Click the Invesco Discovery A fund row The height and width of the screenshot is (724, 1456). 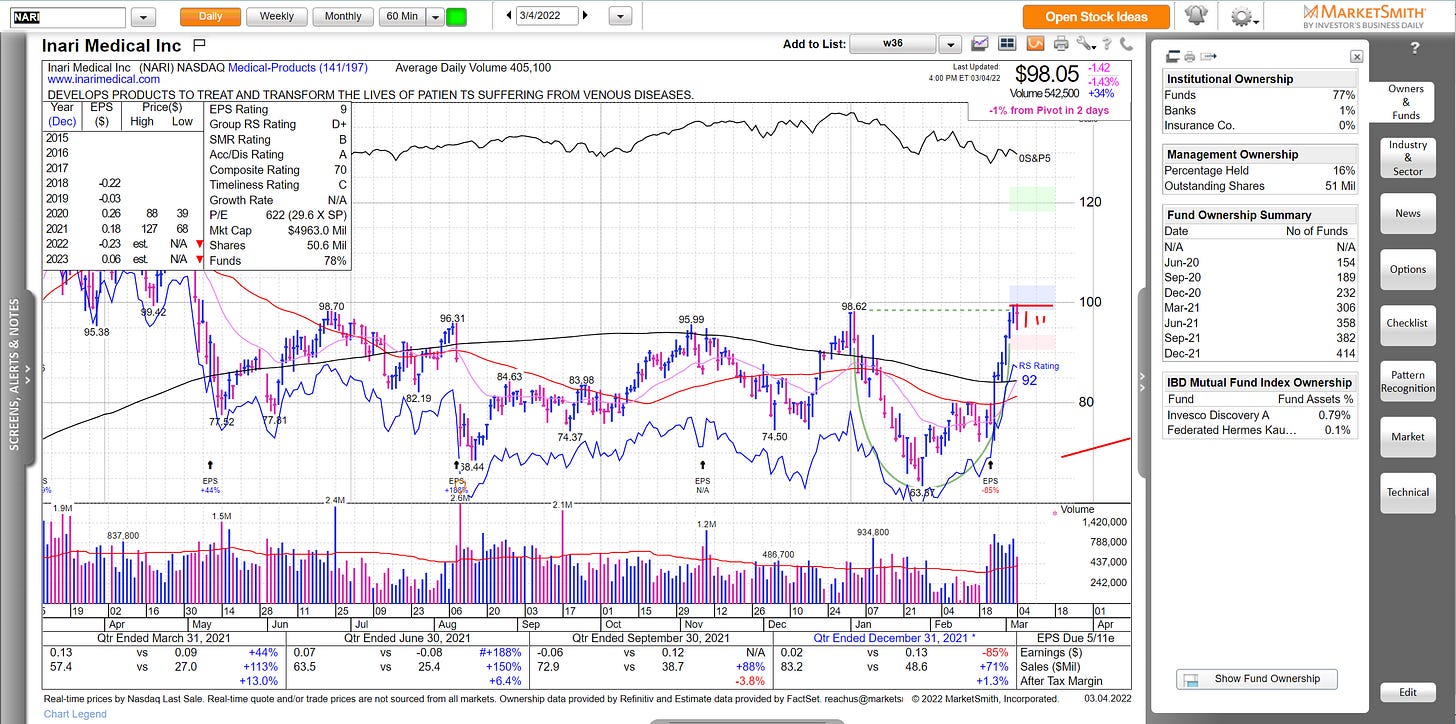coord(1259,414)
